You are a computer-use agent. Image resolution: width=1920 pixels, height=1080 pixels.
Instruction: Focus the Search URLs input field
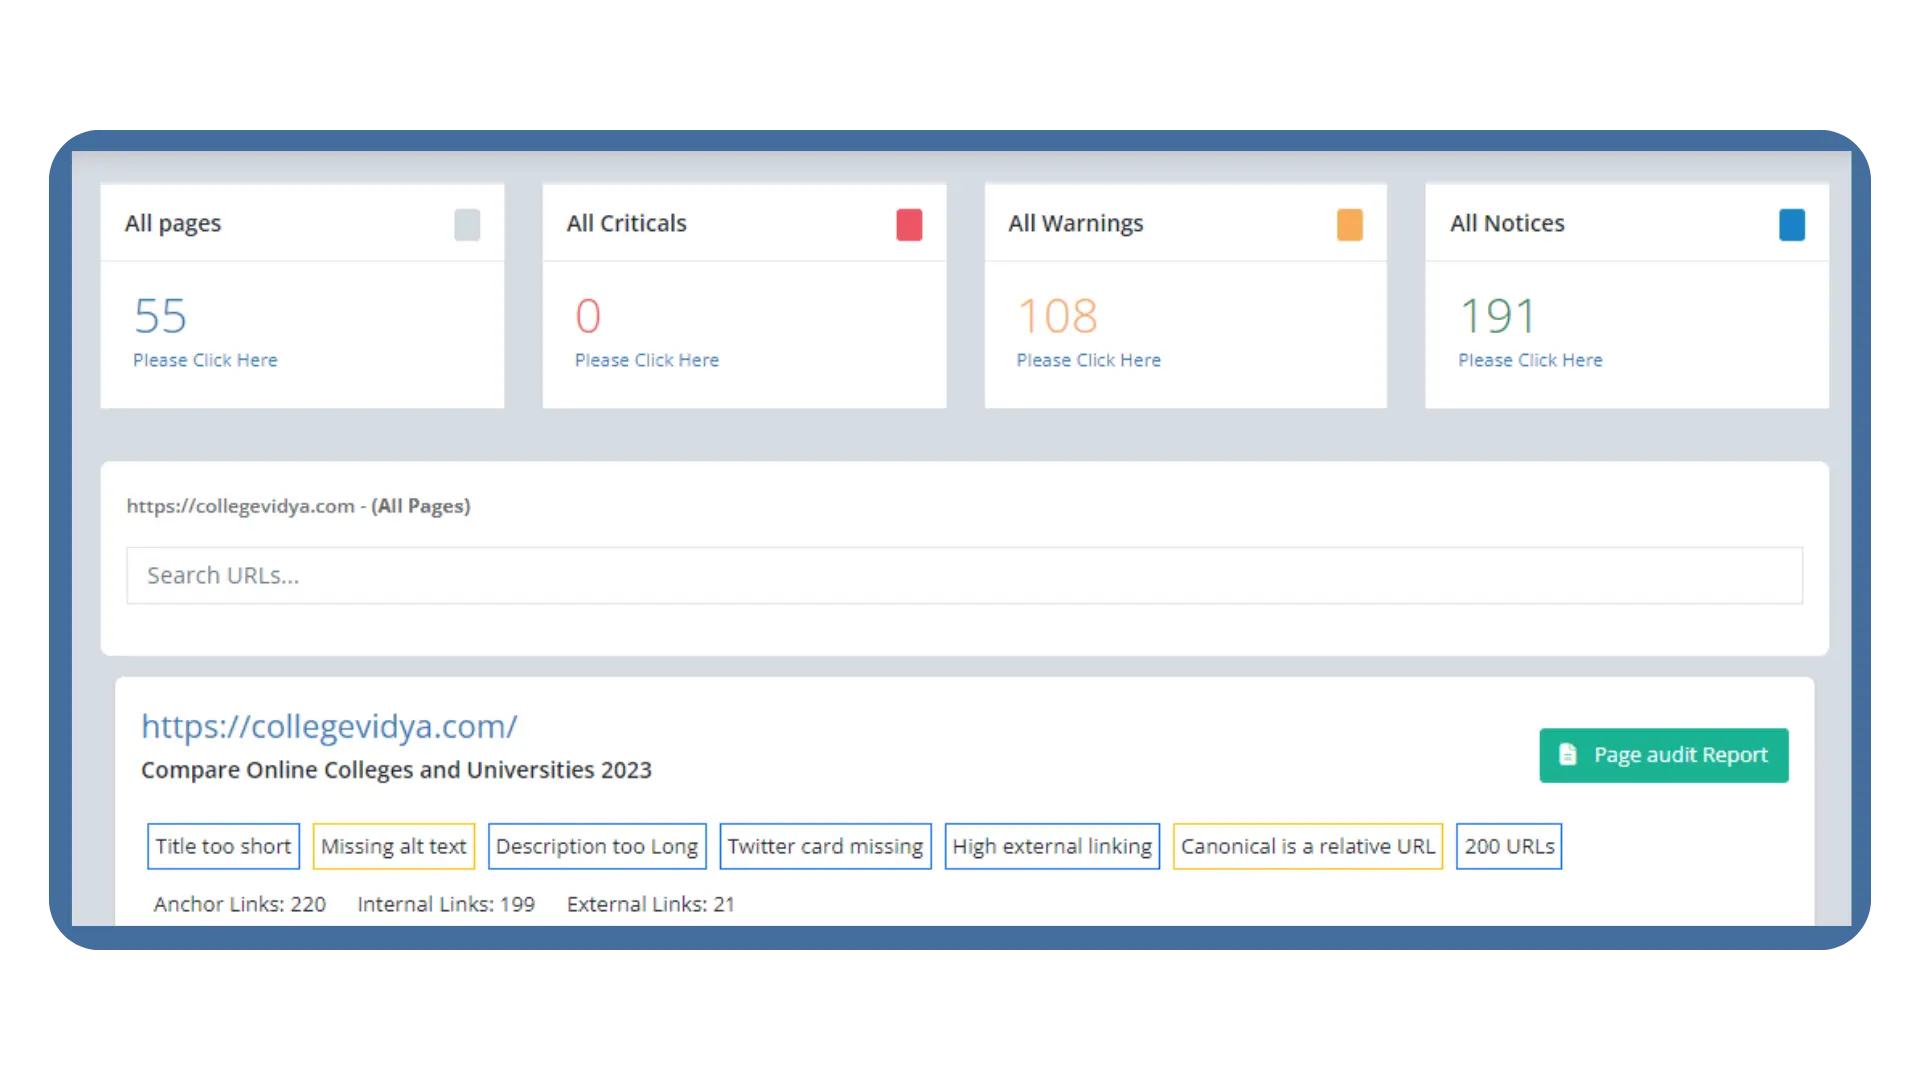964,575
